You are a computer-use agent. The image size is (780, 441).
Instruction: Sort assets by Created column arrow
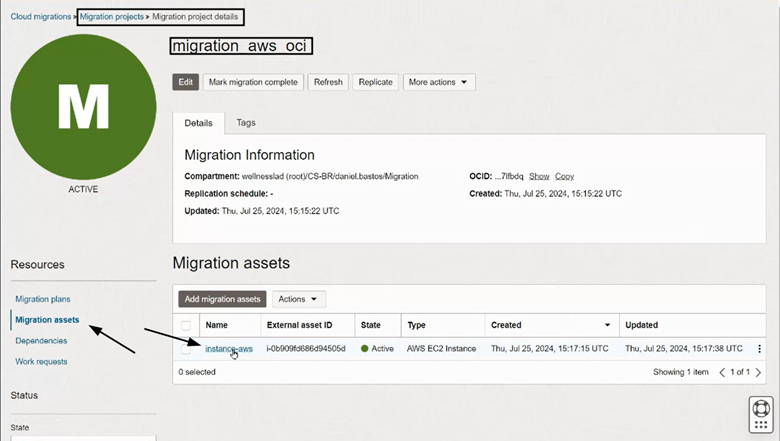607,325
